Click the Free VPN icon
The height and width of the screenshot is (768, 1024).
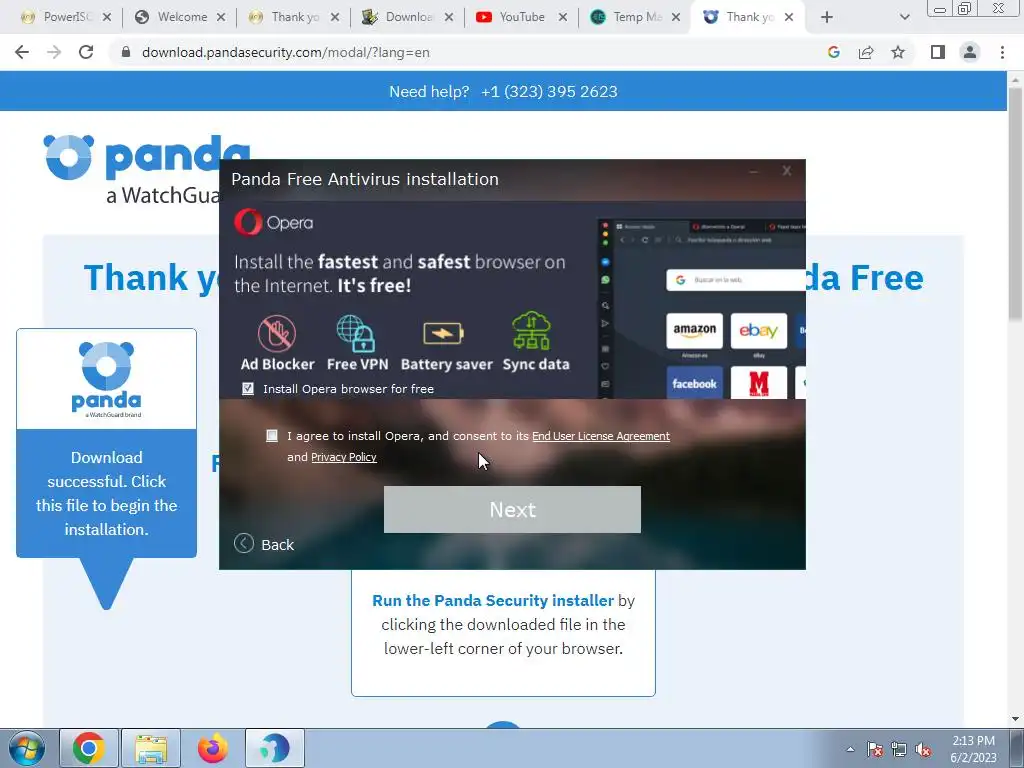[x=357, y=333]
